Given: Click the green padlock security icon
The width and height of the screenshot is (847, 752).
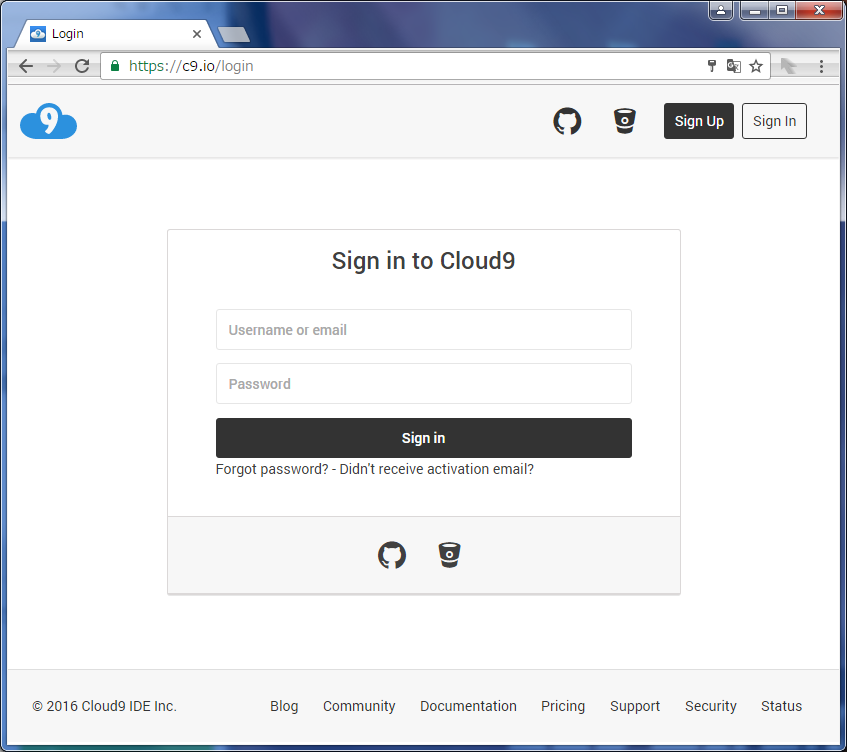Looking at the screenshot, I should click(x=115, y=66).
